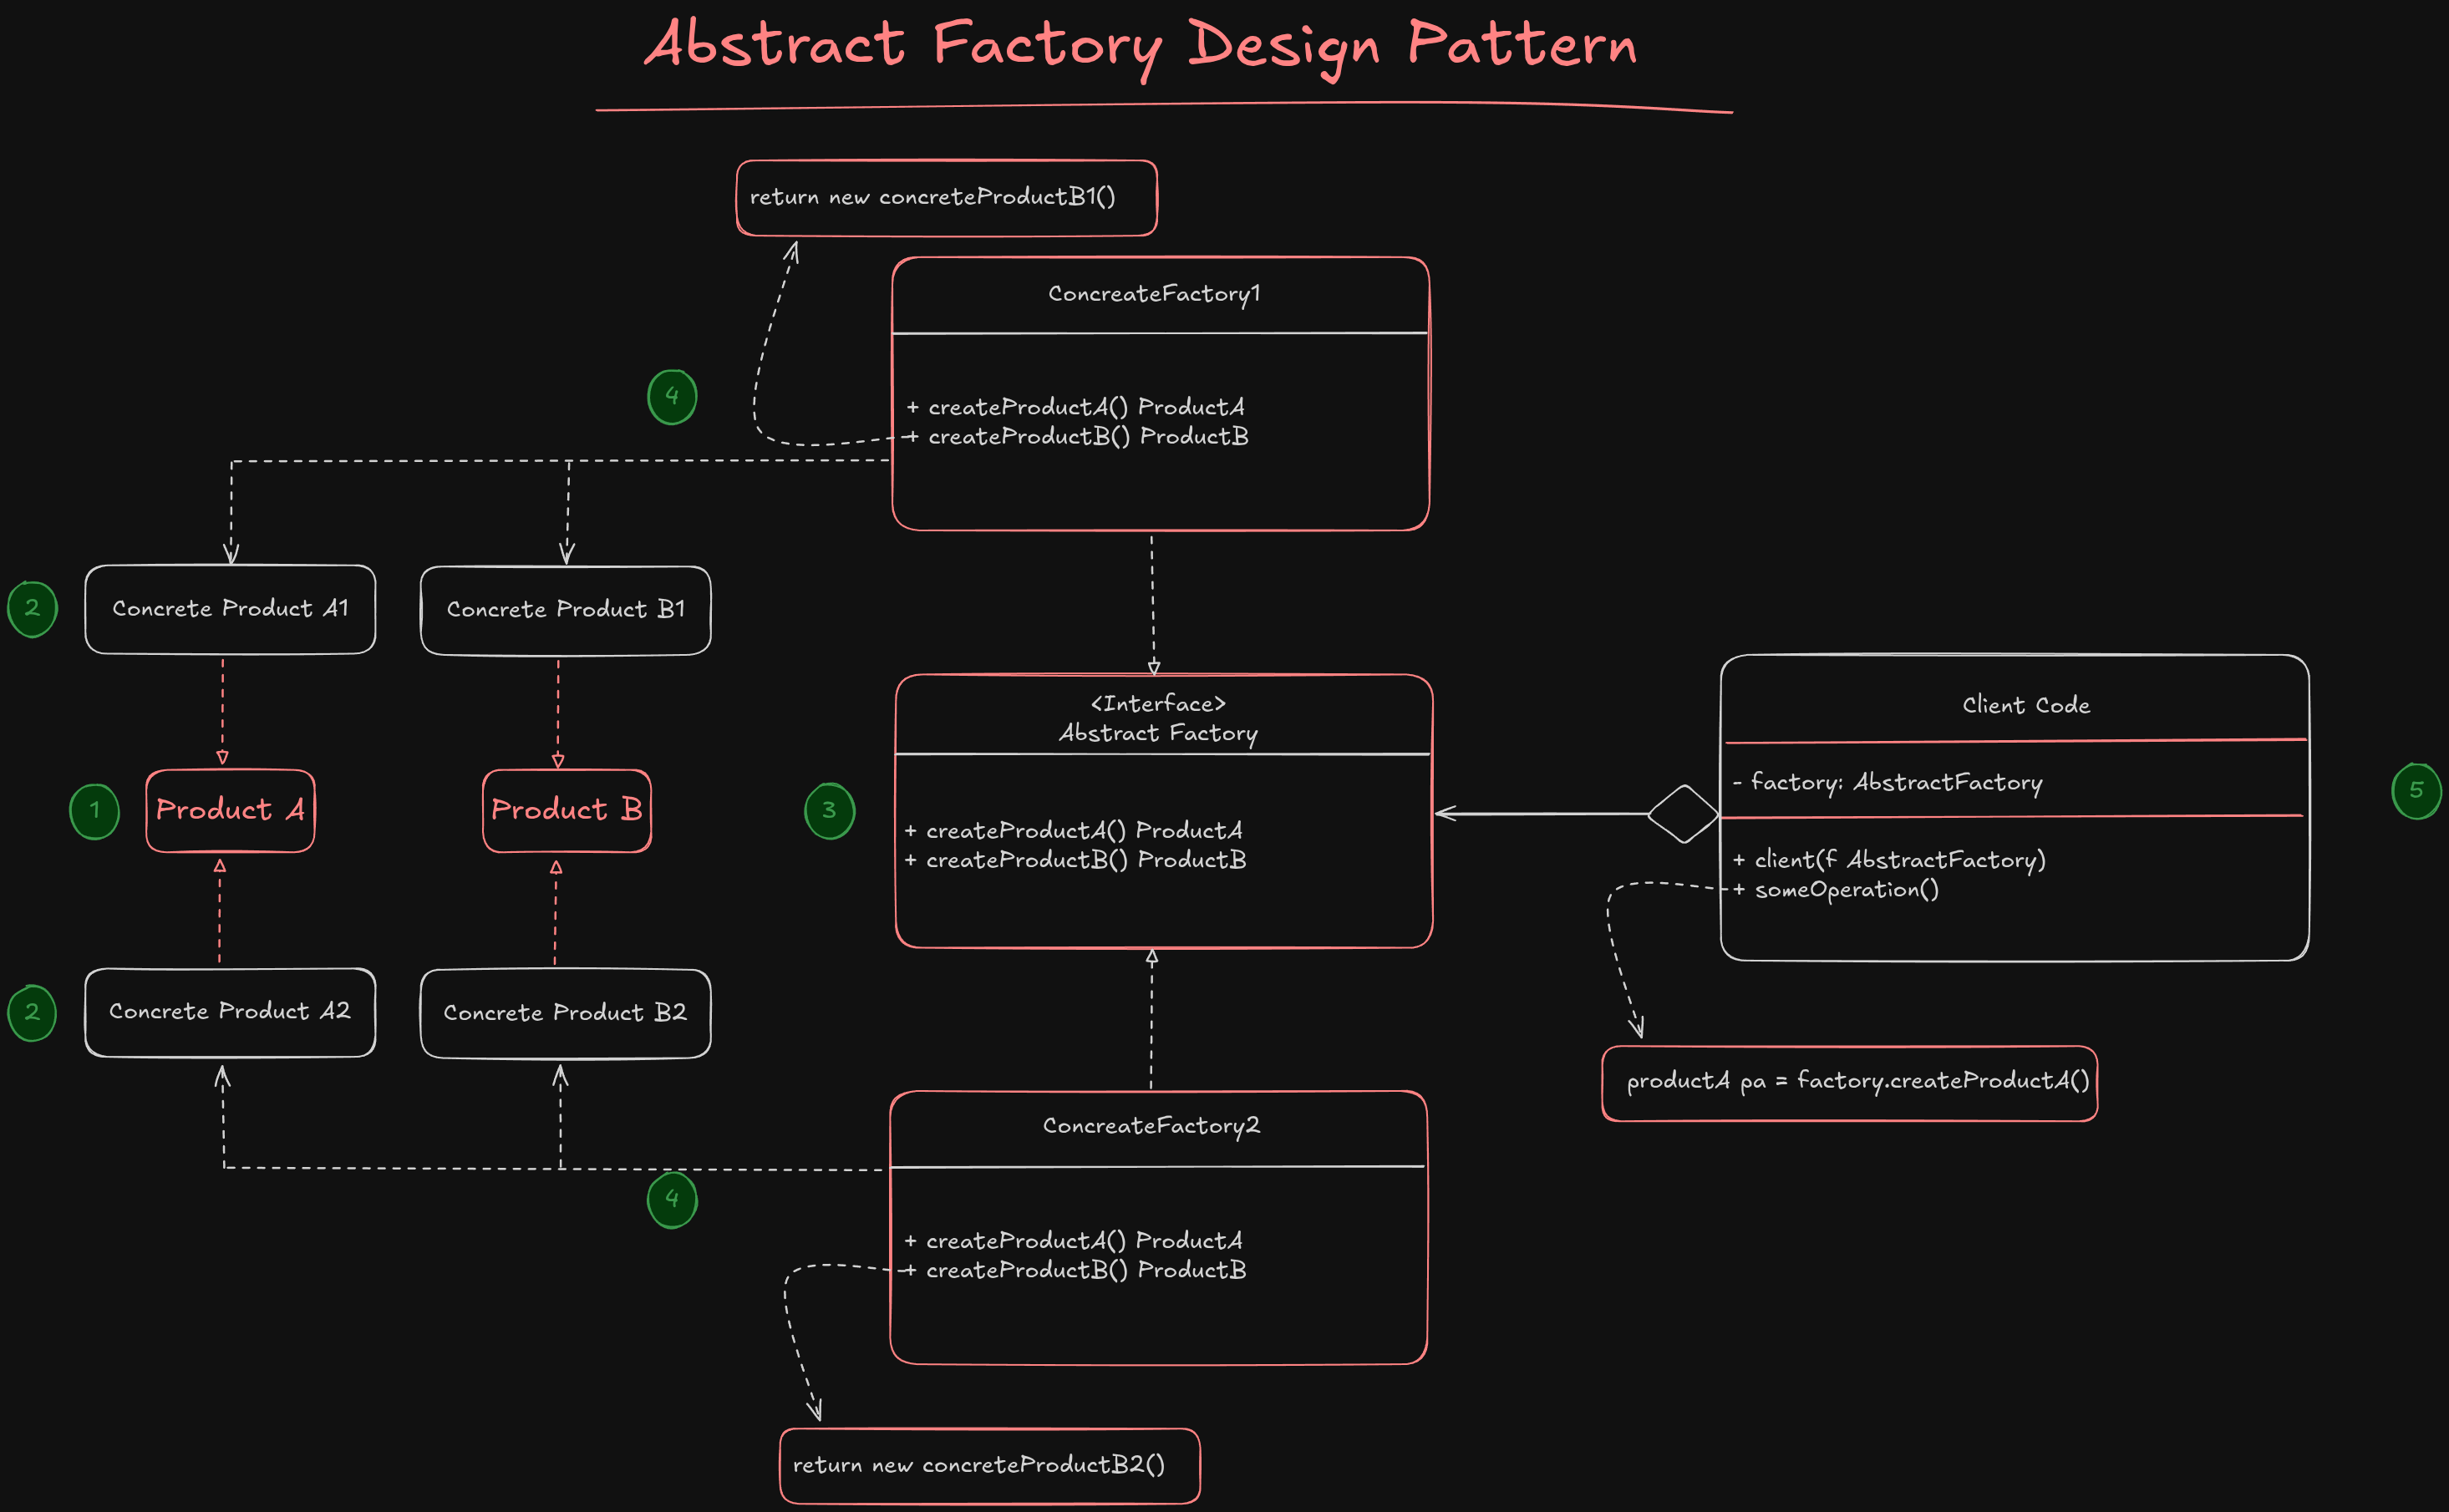Click the Concrete Product B2 box
Viewport: 2449px width, 1512px height.
tap(566, 1013)
